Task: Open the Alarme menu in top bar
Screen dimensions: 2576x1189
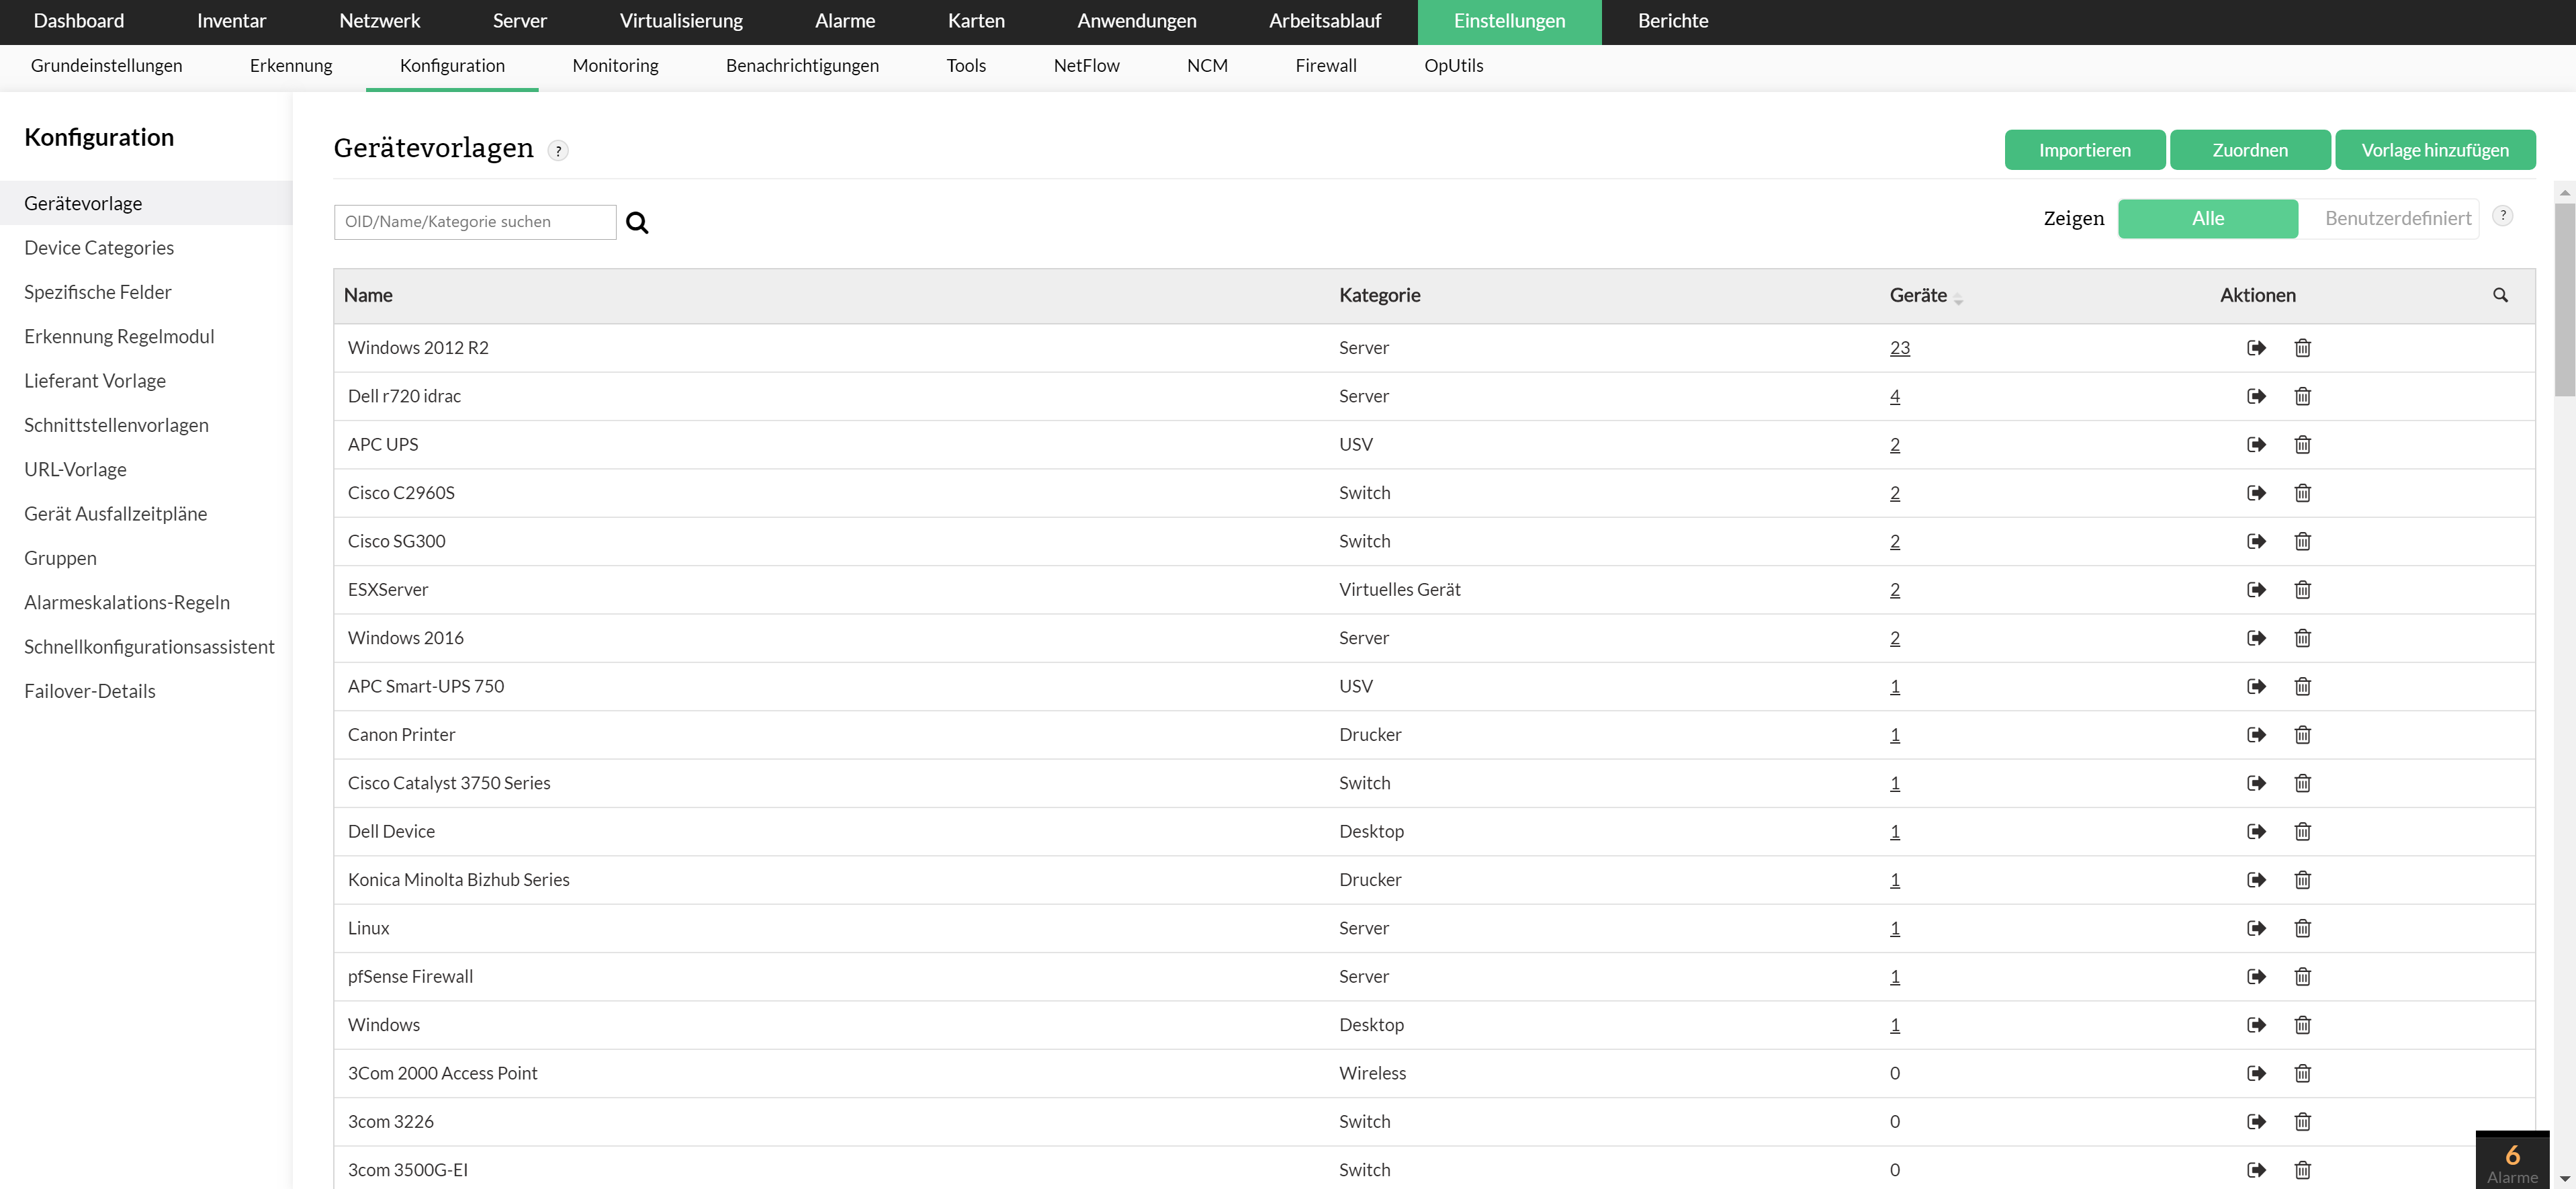Action: click(x=844, y=21)
